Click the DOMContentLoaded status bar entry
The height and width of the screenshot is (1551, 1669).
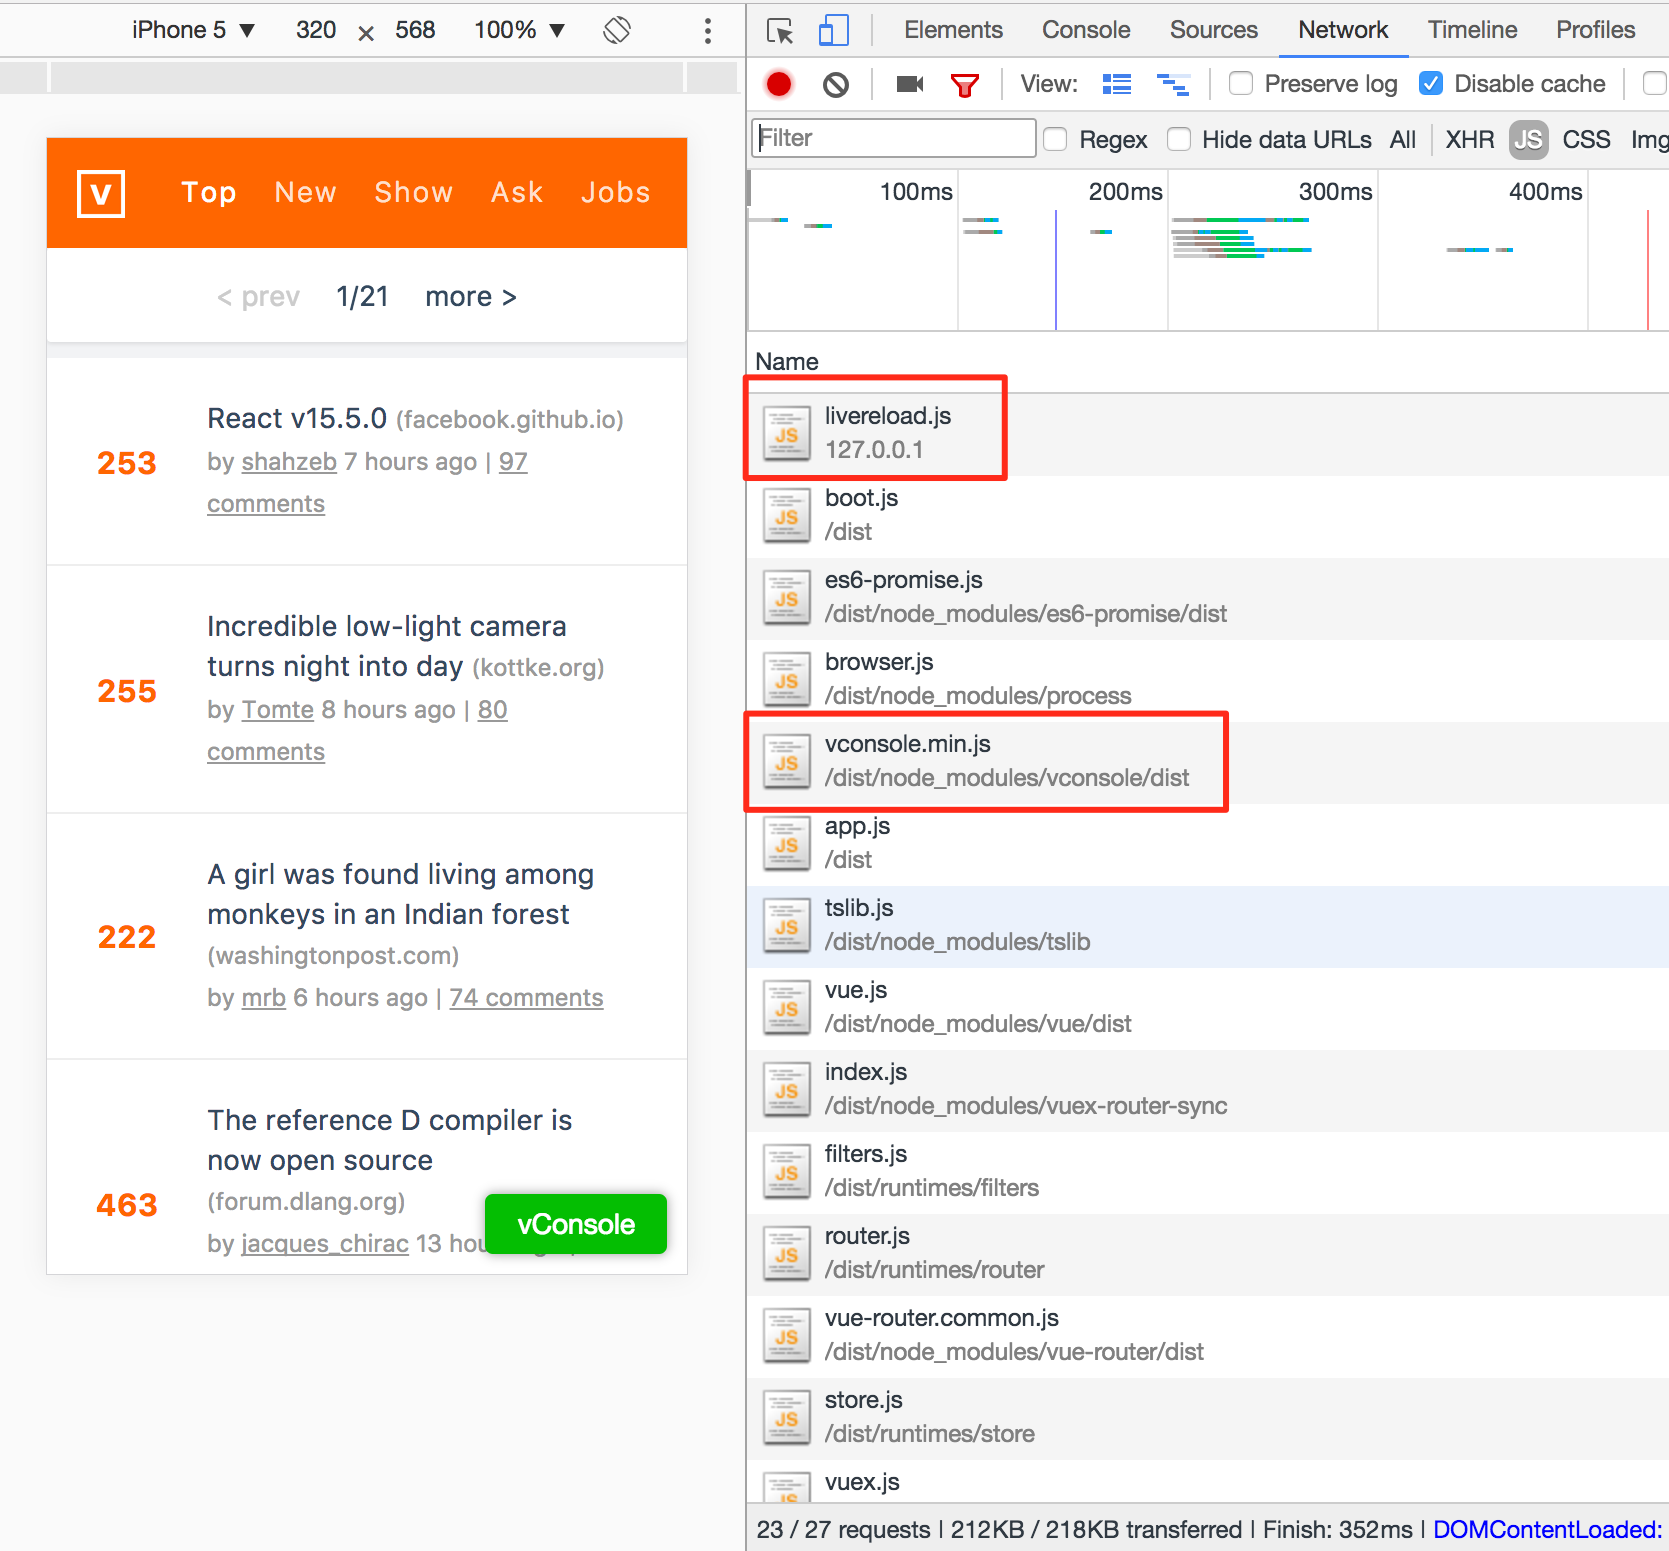[1547, 1530]
